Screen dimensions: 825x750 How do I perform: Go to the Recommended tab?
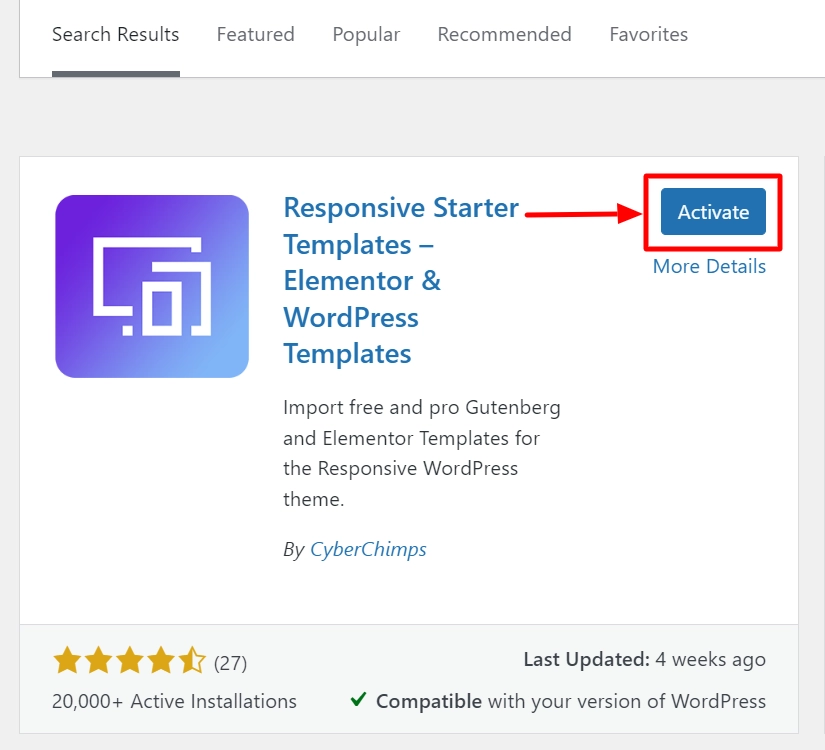pyautogui.click(x=504, y=34)
